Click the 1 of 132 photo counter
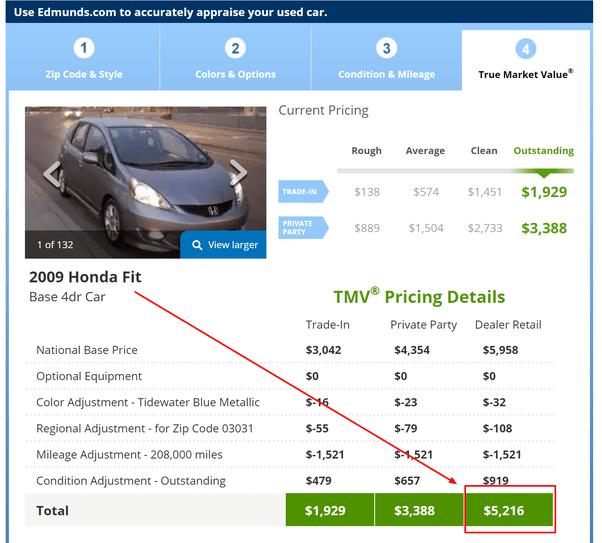602x543 pixels. (x=55, y=245)
